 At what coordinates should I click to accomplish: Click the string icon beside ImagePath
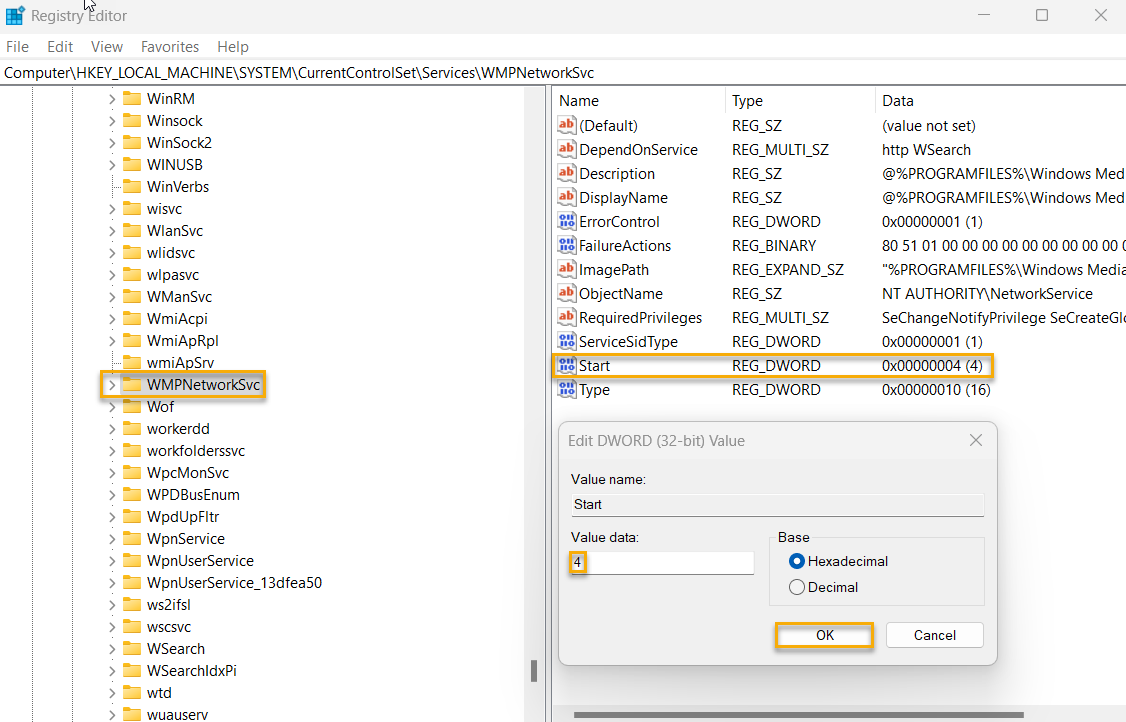(x=567, y=269)
